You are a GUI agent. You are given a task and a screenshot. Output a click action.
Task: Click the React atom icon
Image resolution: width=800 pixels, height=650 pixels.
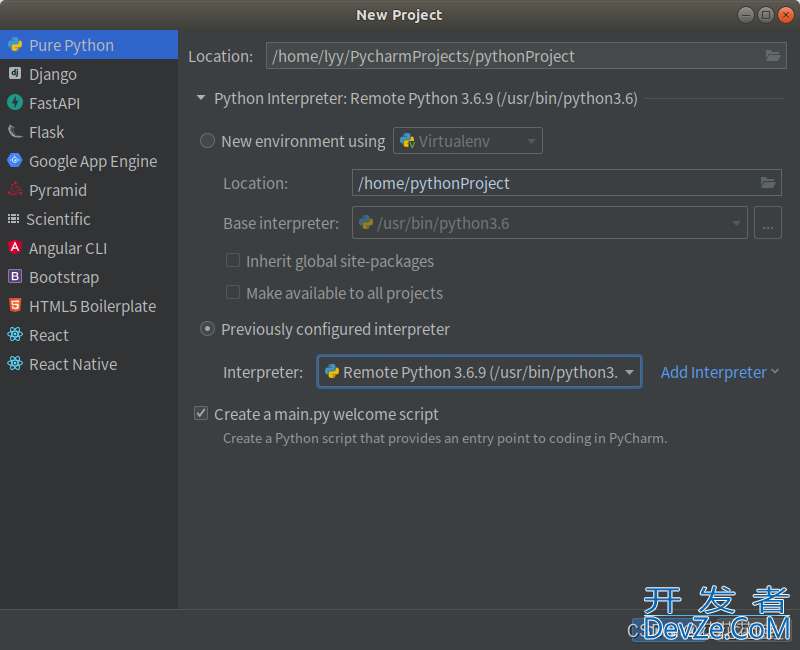coord(15,335)
